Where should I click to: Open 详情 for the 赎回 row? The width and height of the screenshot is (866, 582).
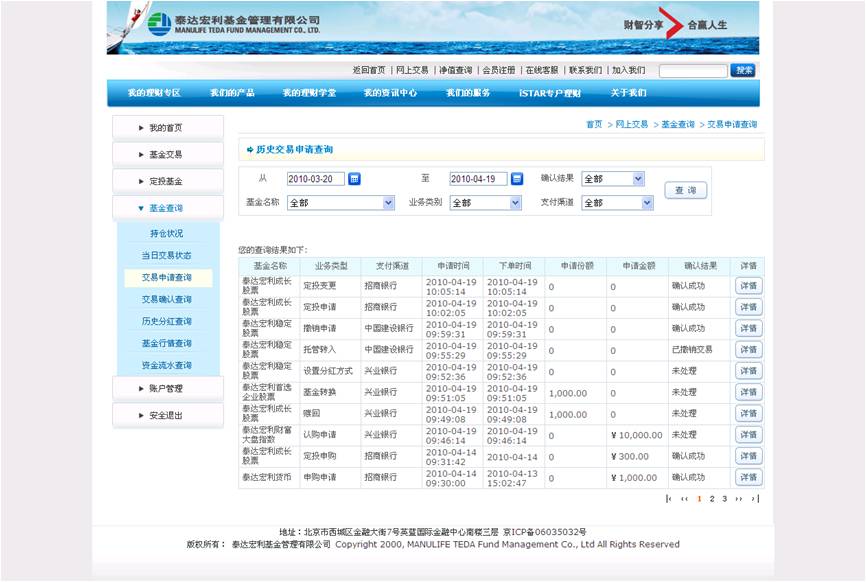[748, 414]
